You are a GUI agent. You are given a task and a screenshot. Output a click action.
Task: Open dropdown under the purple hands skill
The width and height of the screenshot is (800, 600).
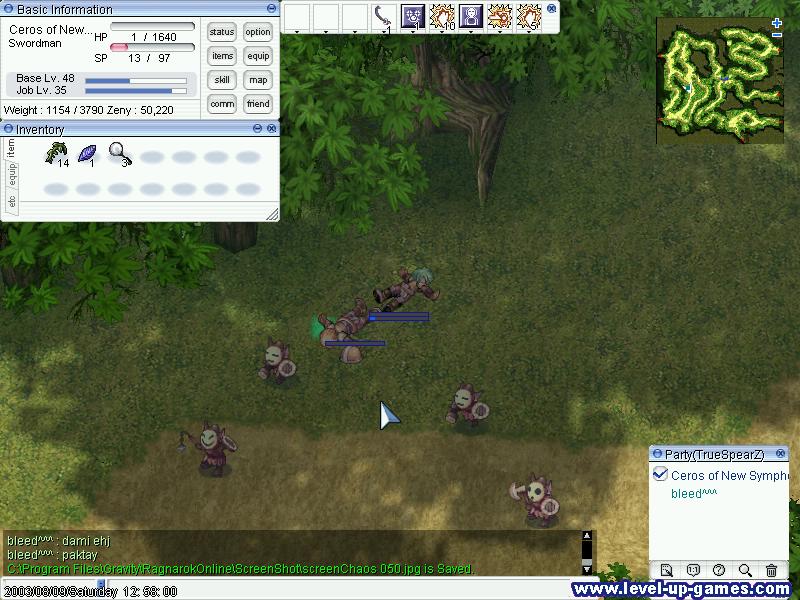click(412, 32)
